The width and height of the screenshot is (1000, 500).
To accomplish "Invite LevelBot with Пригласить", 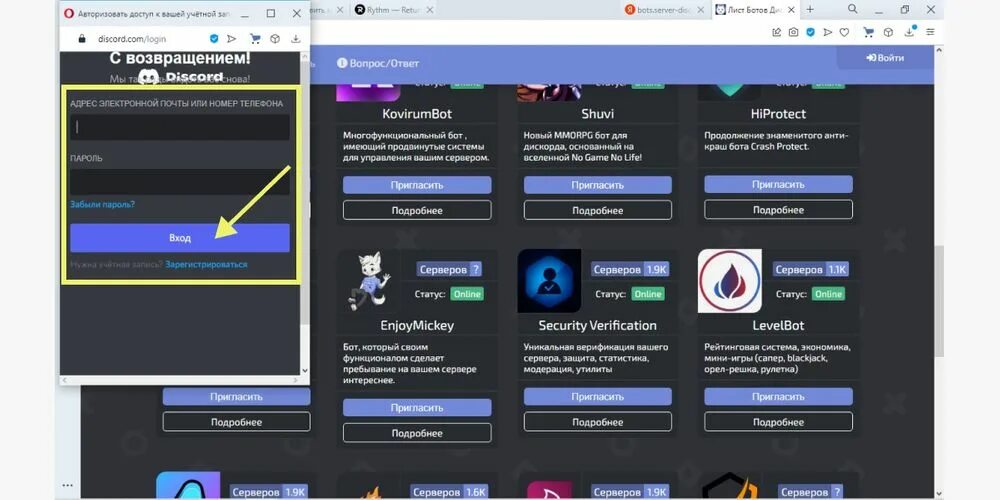I will click(x=778, y=397).
